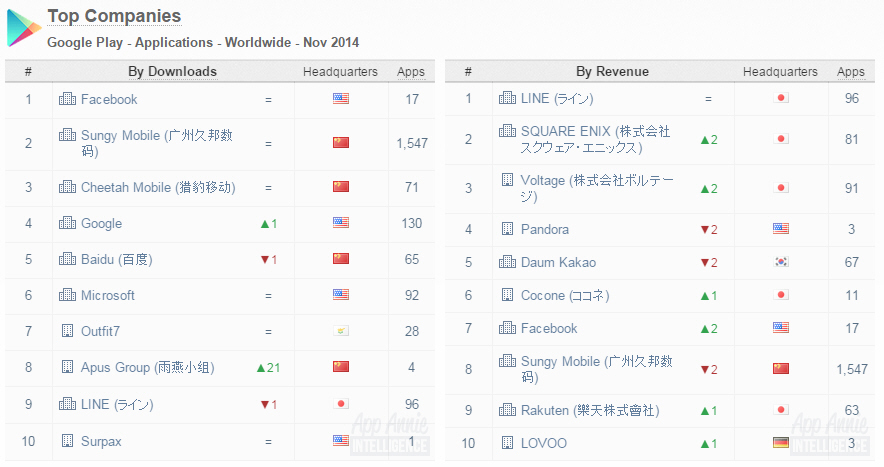Viewport: 884px width, 467px height.
Task: Click the Google Play logo icon
Action: pos(24,28)
